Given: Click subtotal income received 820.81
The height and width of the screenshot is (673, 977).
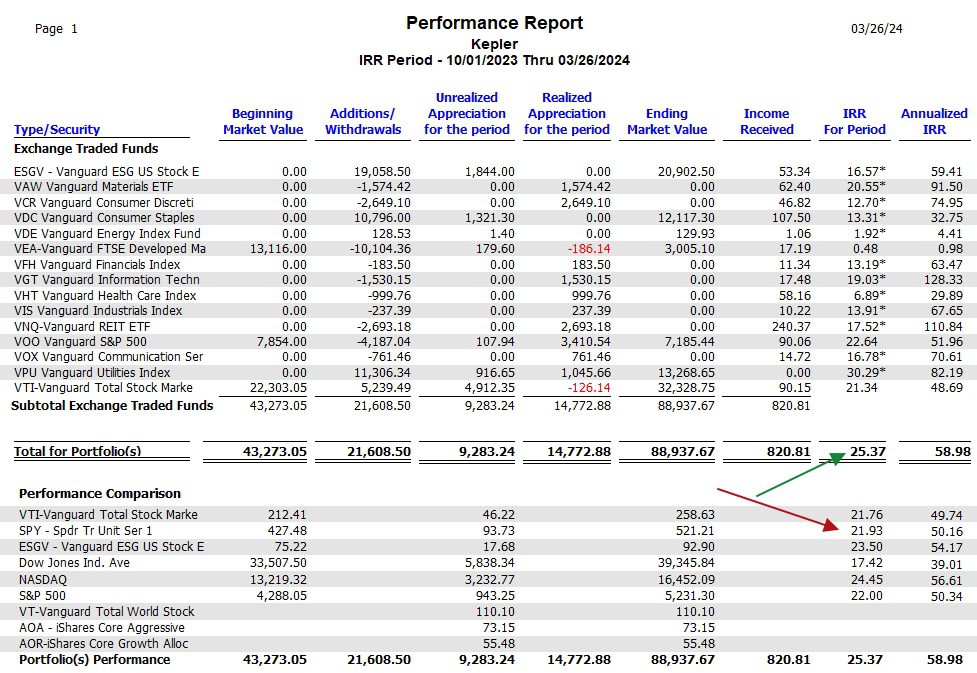Looking at the screenshot, I should click(x=791, y=406).
